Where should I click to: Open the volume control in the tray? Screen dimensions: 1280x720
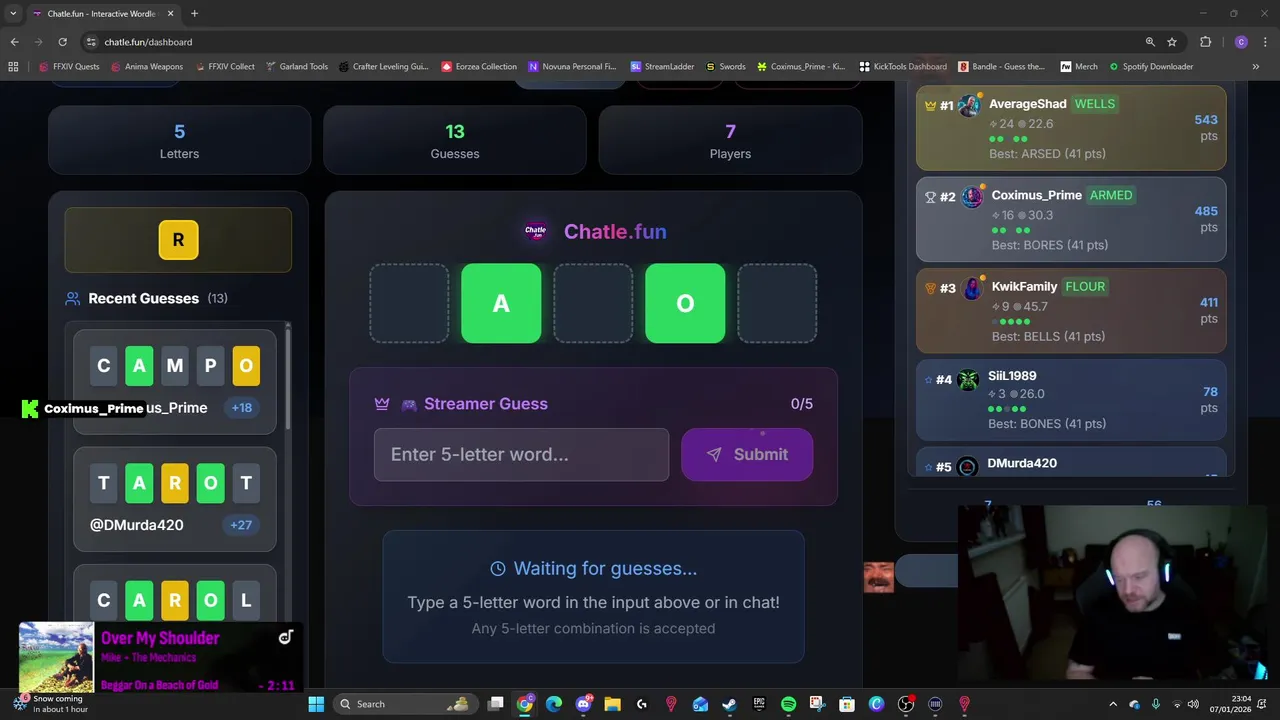click(1192, 704)
